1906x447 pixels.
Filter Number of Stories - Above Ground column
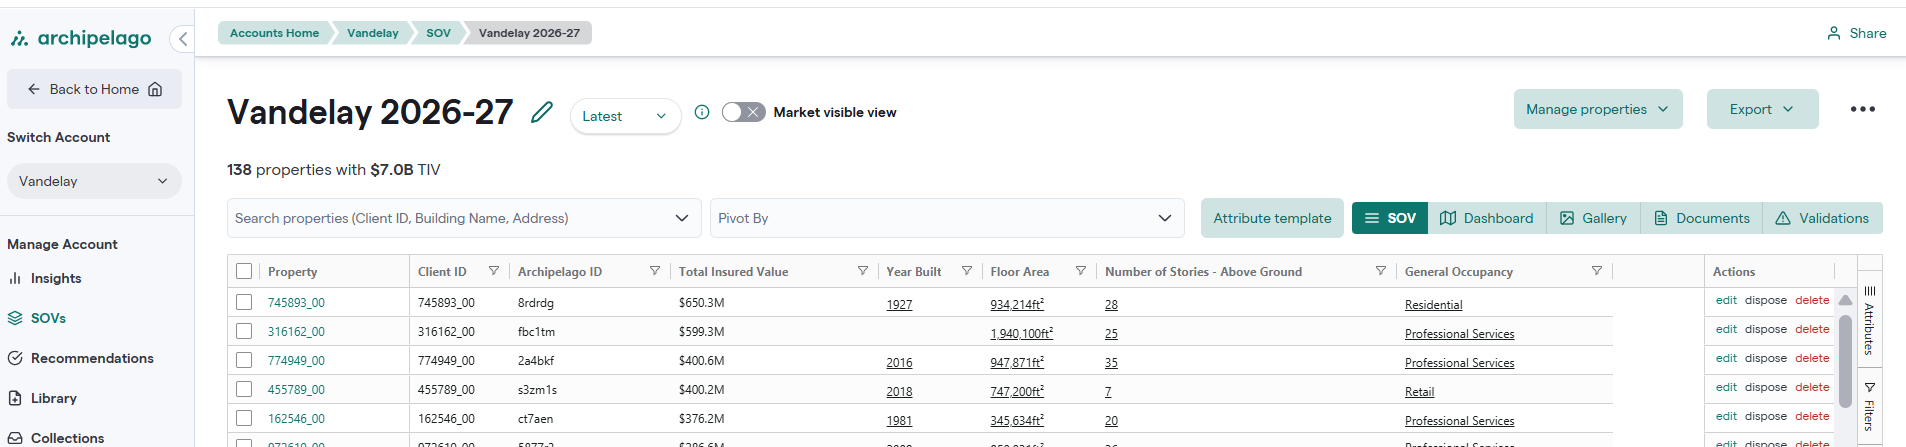click(1381, 271)
